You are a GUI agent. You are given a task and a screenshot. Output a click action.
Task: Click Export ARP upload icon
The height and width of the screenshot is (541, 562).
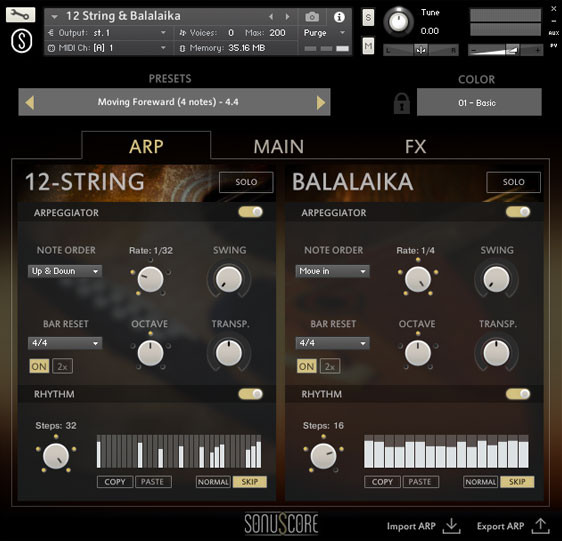[540, 526]
